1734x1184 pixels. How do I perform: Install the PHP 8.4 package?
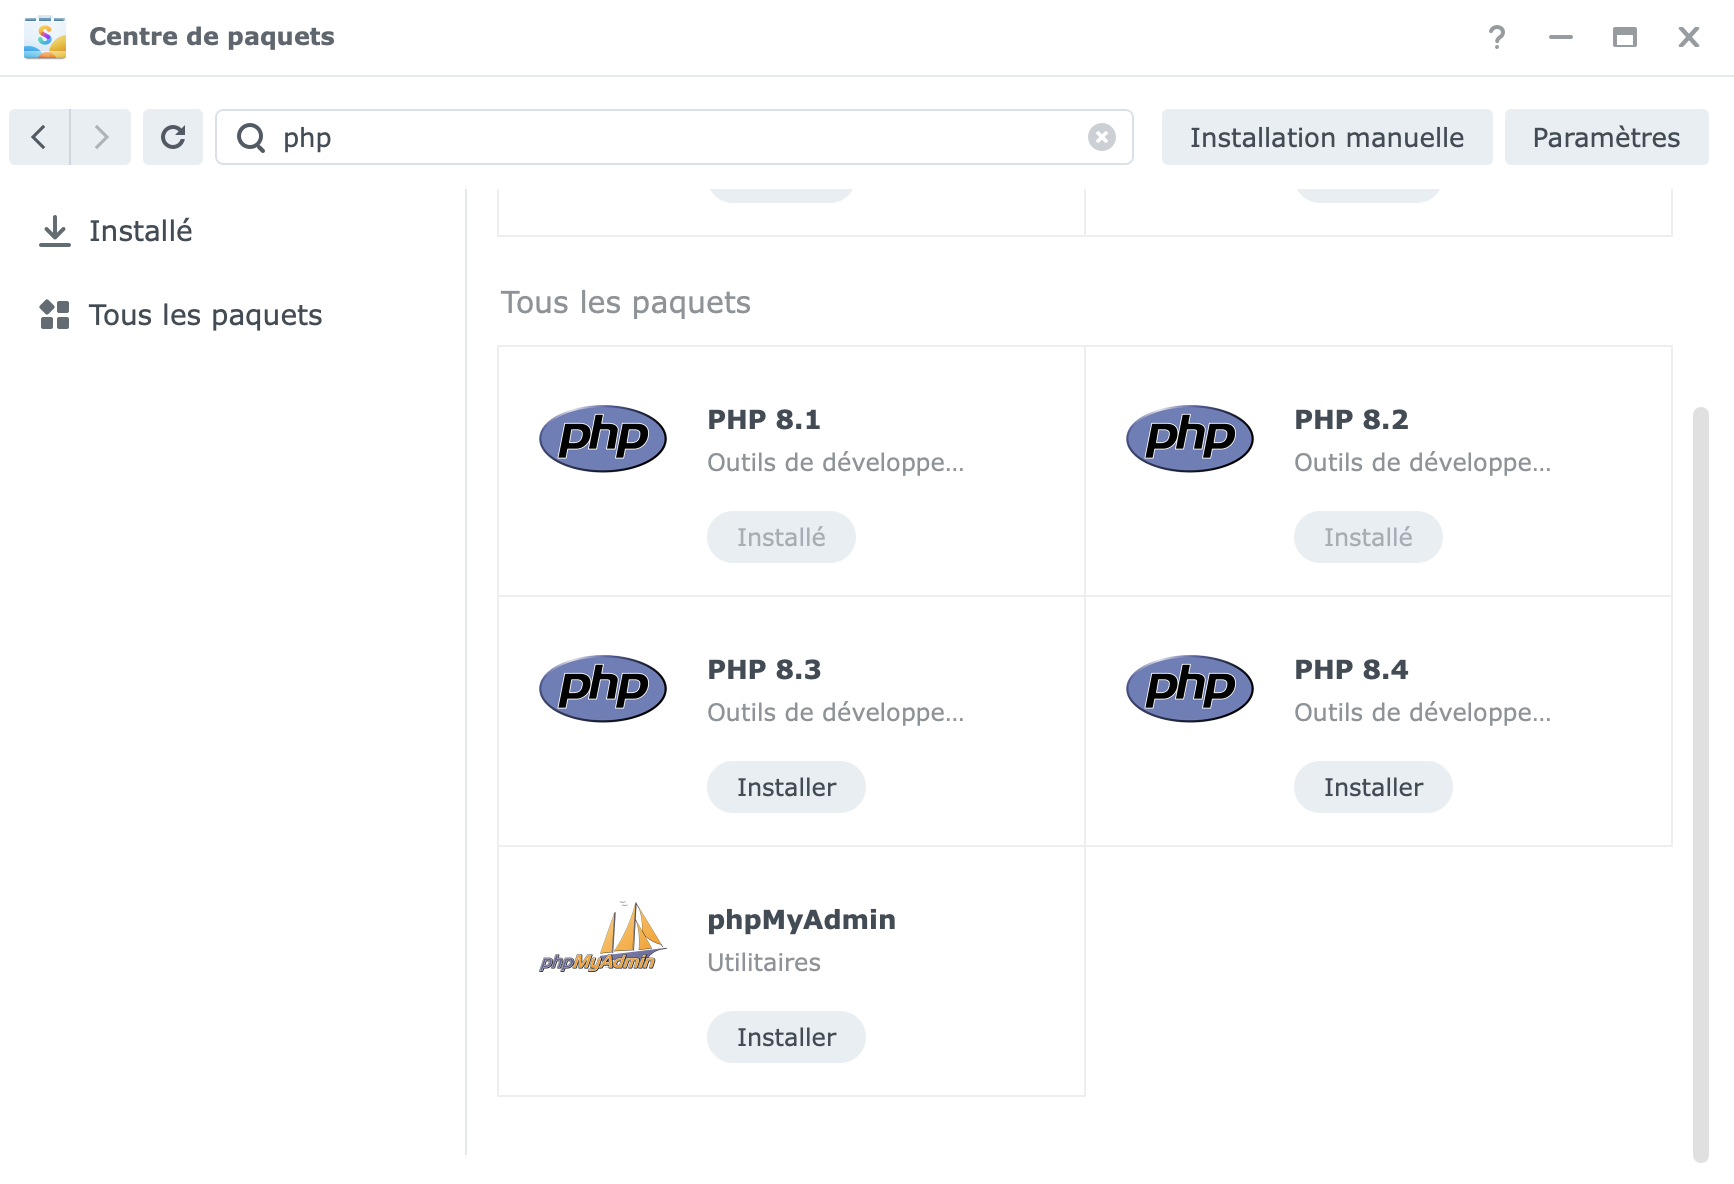pyautogui.click(x=1372, y=787)
